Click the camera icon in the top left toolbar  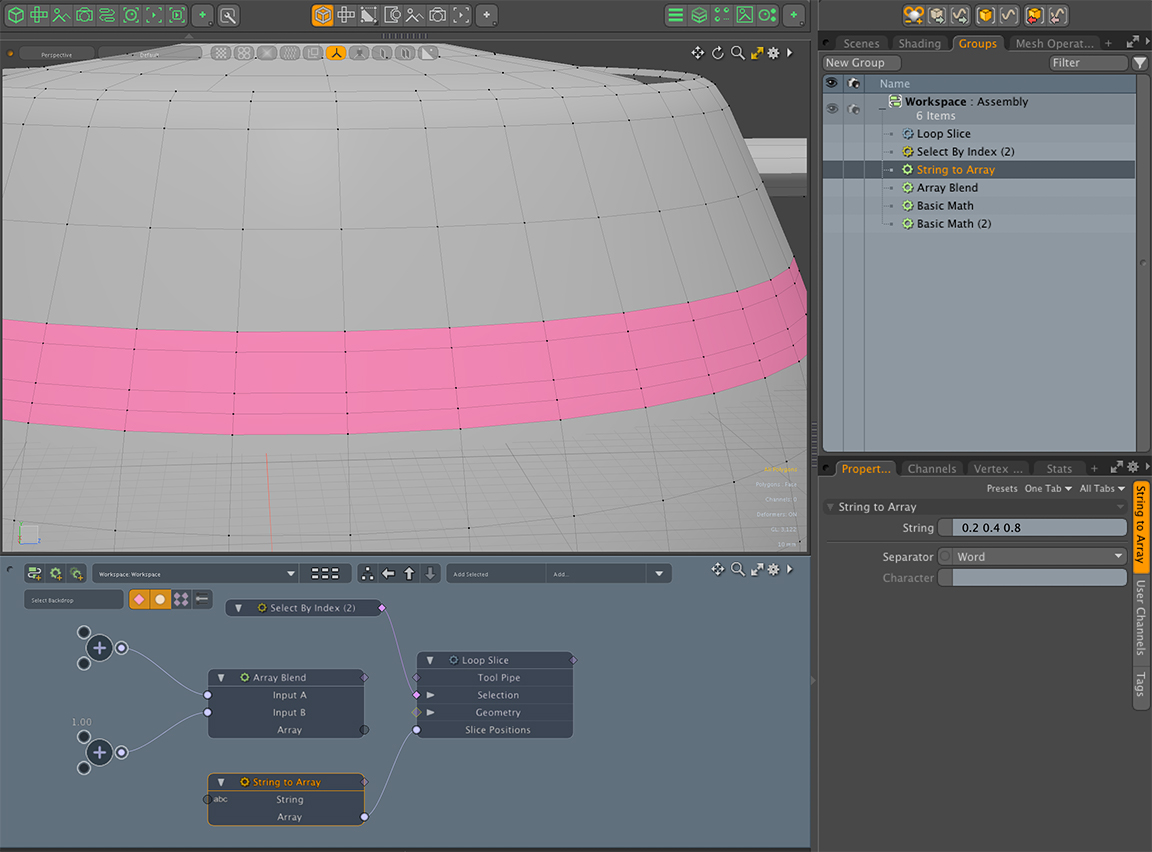pyautogui.click(x=84, y=15)
